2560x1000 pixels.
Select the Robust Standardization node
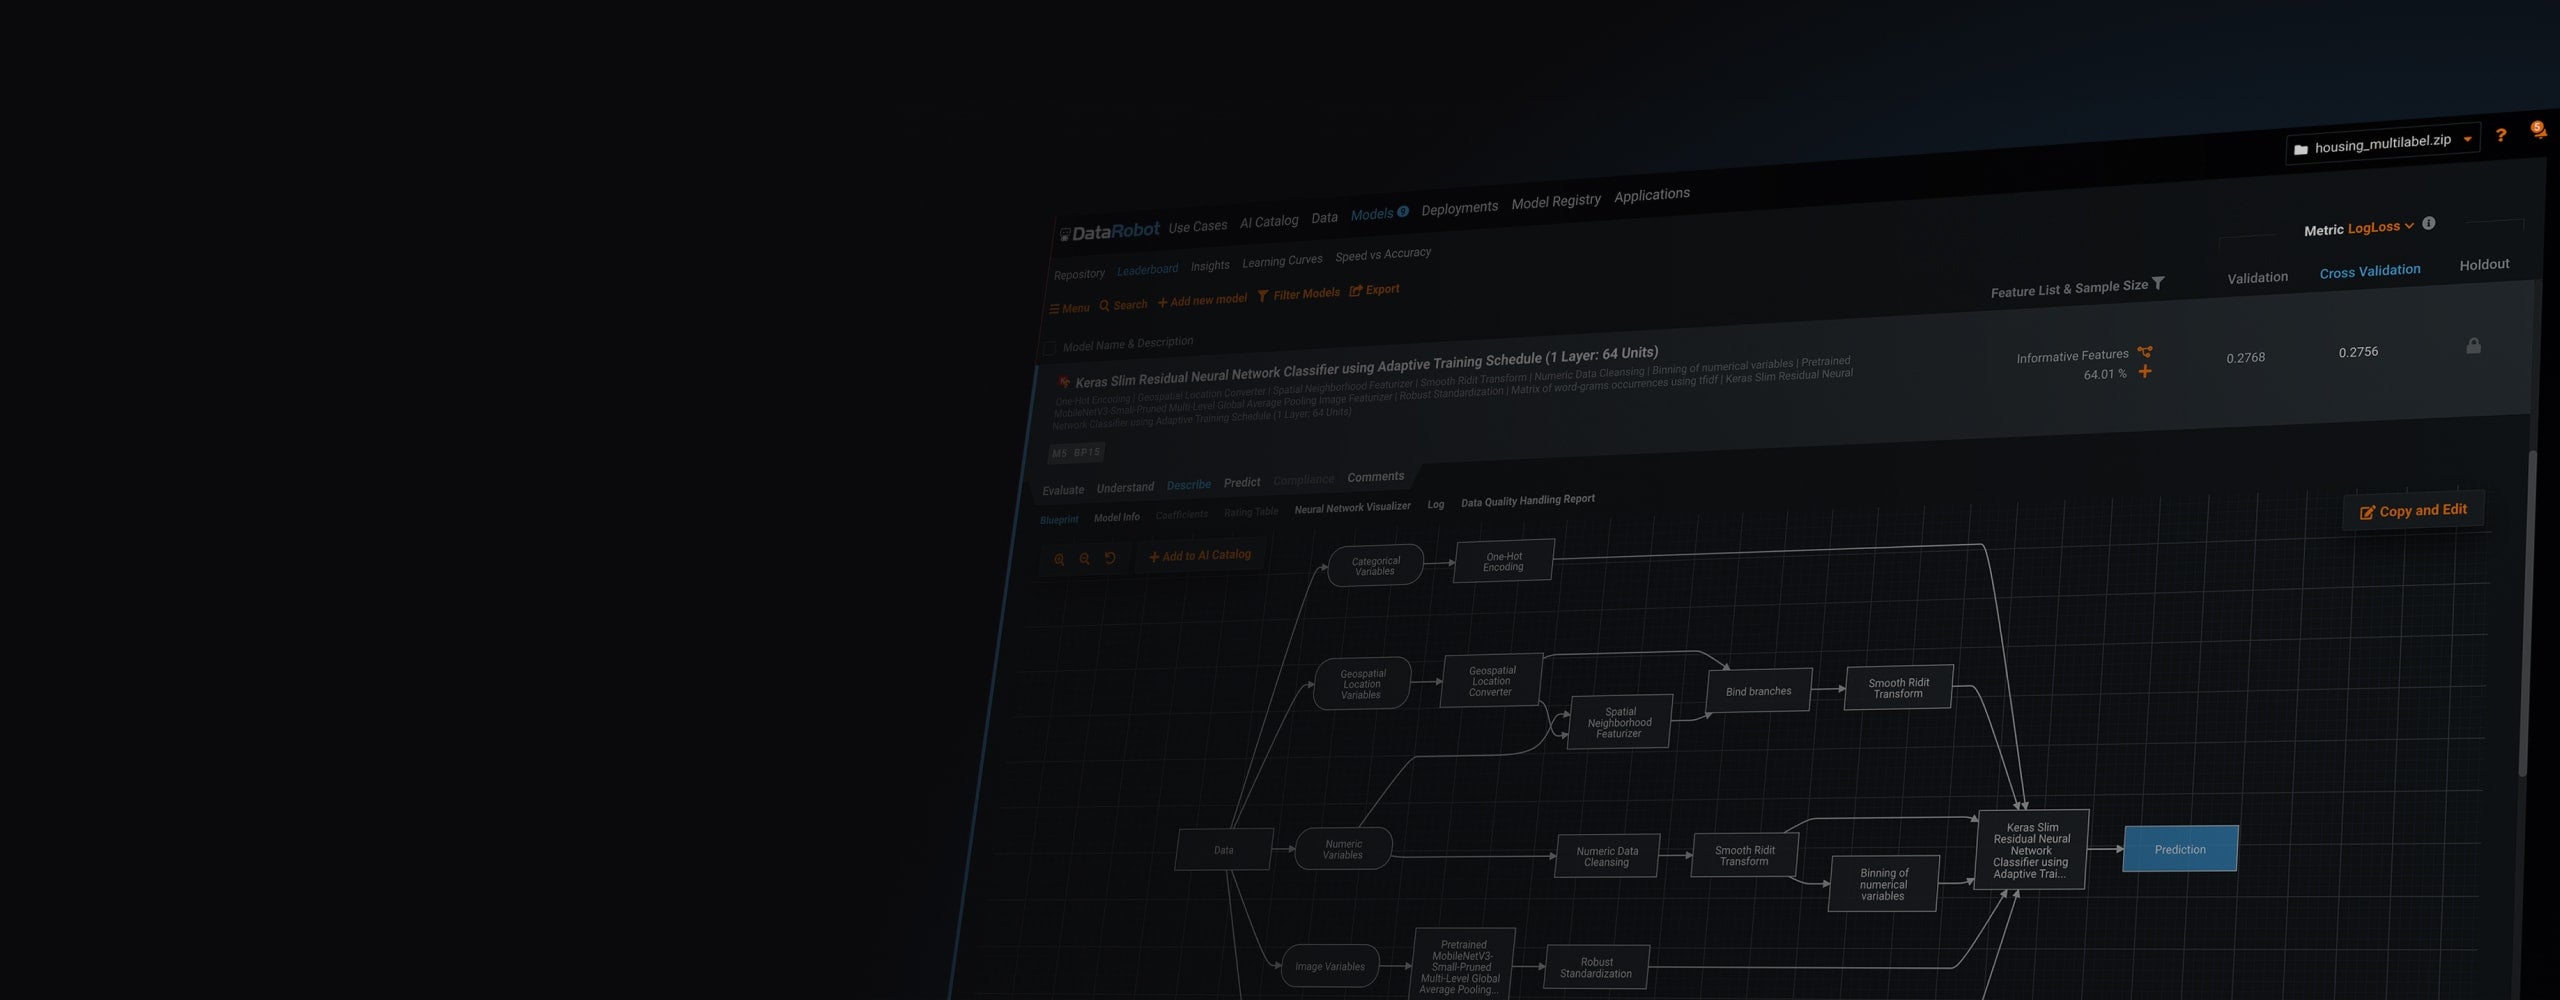(1596, 968)
